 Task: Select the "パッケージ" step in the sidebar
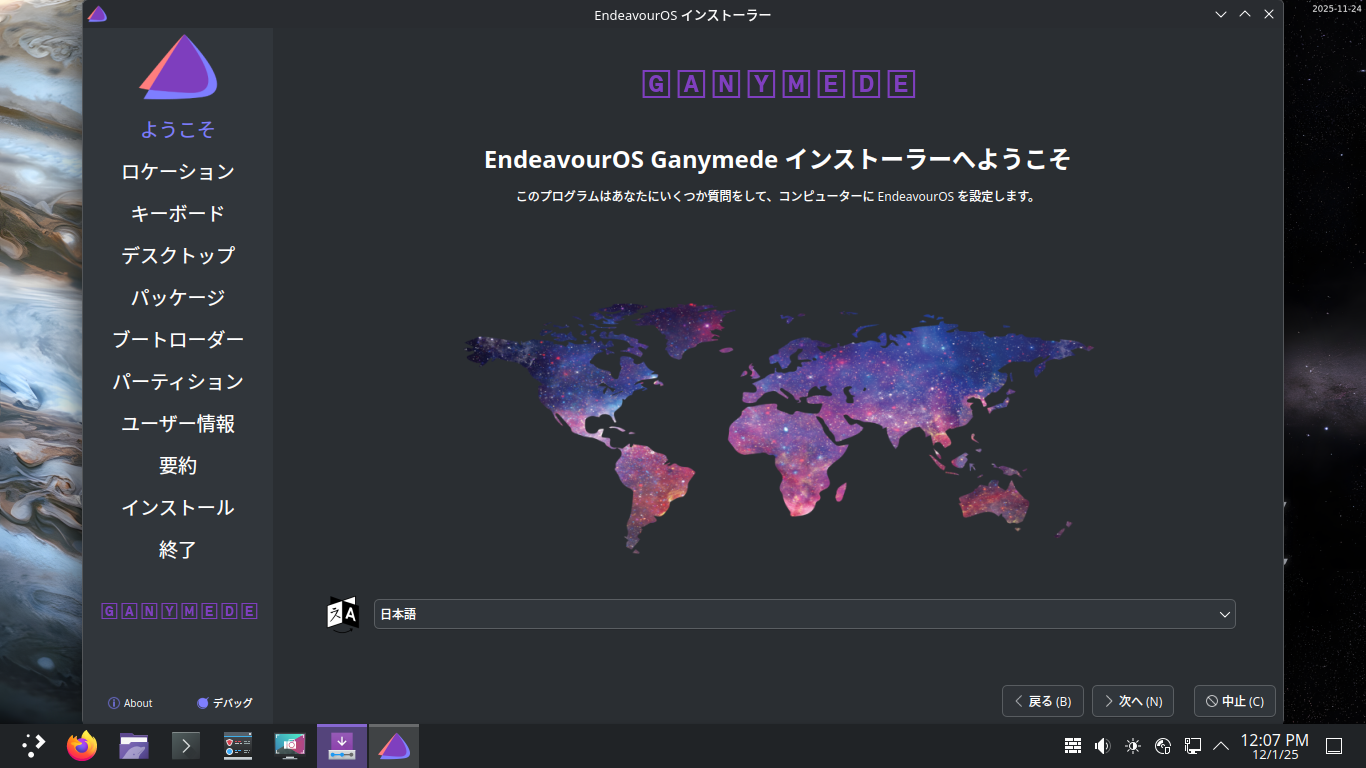178,298
